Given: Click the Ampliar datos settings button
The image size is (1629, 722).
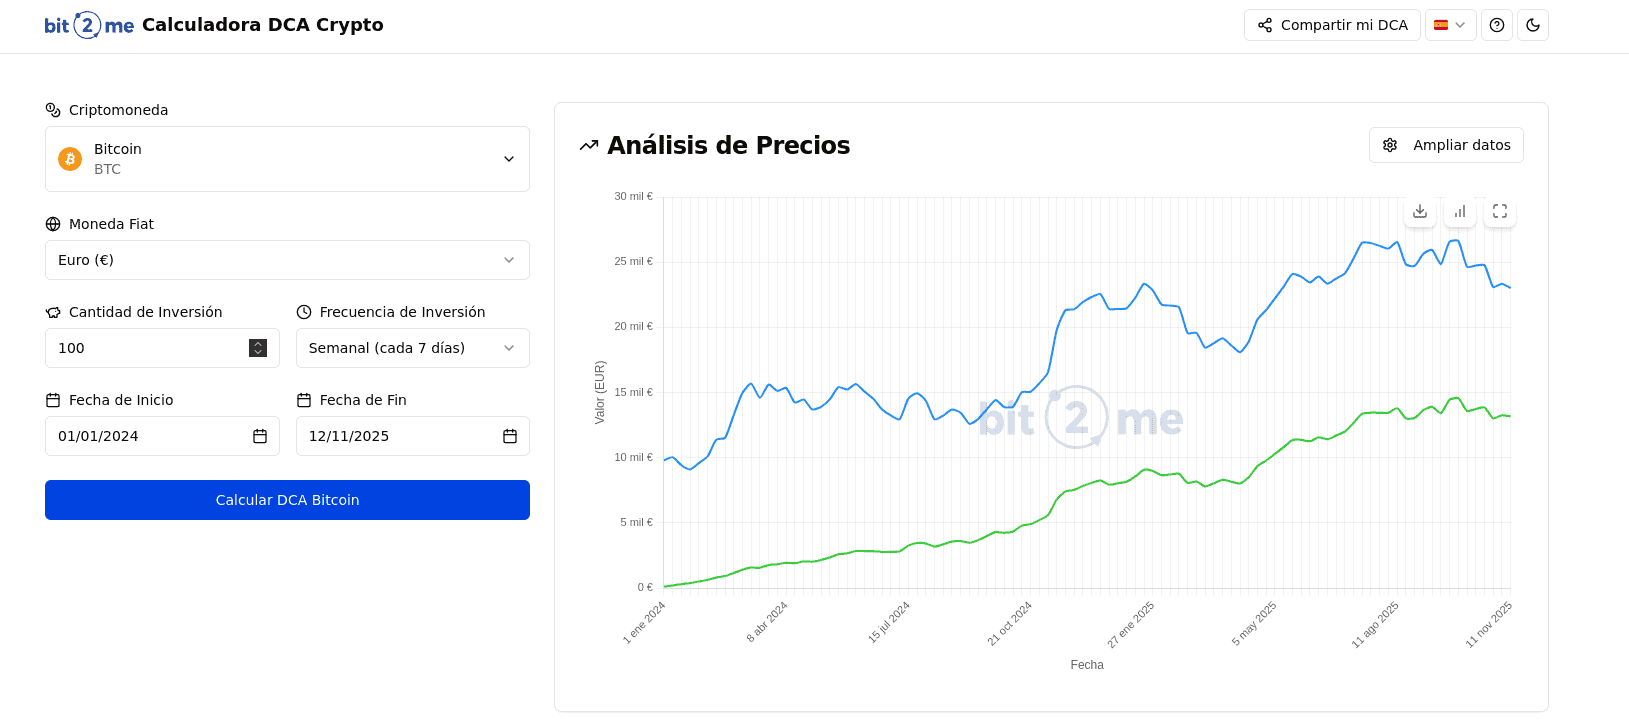Looking at the screenshot, I should pos(1446,145).
